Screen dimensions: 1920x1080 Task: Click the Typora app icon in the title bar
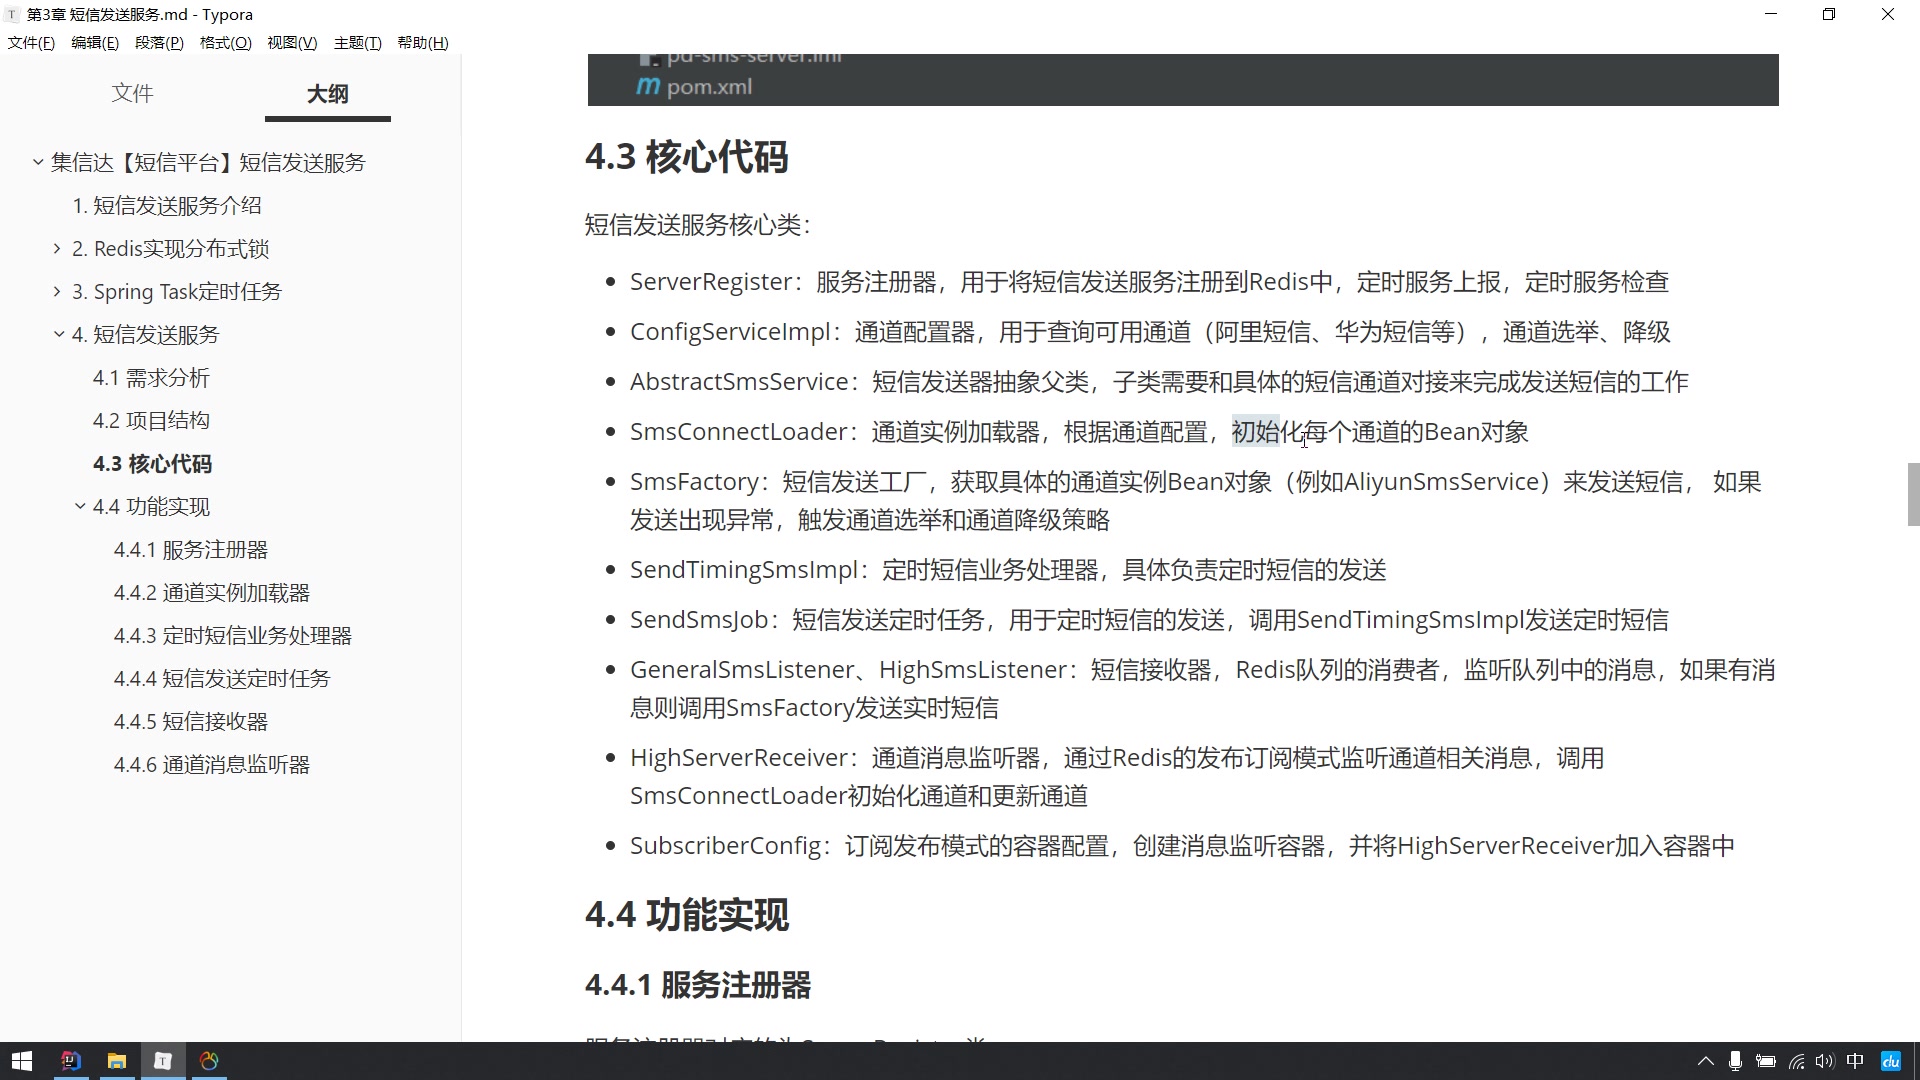pyautogui.click(x=12, y=15)
